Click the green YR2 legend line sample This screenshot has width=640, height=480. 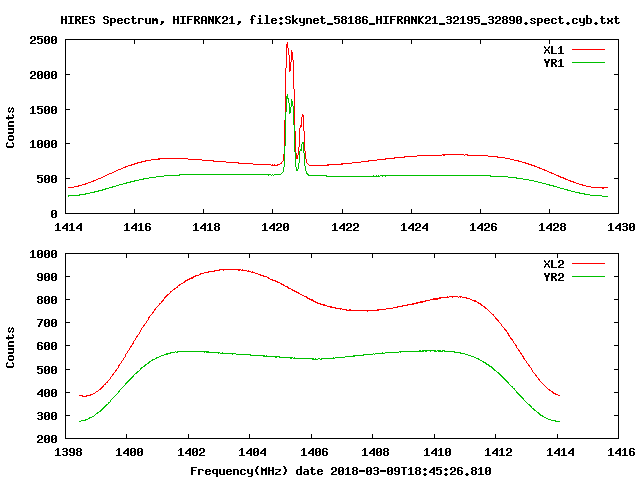pos(588,277)
